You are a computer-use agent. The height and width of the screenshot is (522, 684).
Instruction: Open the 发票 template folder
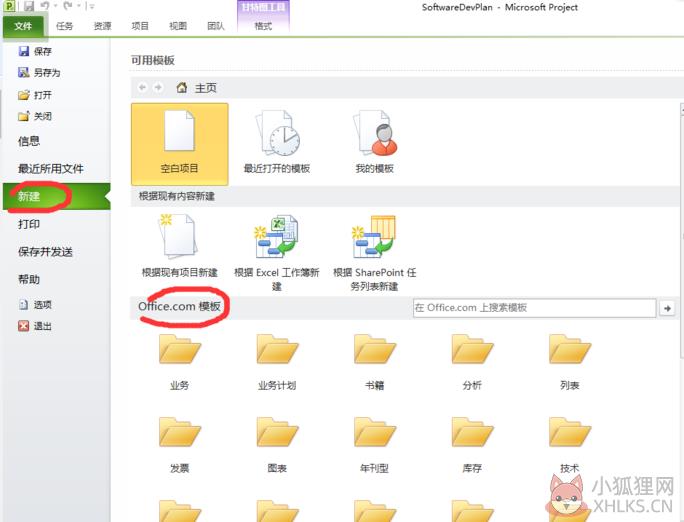point(179,445)
